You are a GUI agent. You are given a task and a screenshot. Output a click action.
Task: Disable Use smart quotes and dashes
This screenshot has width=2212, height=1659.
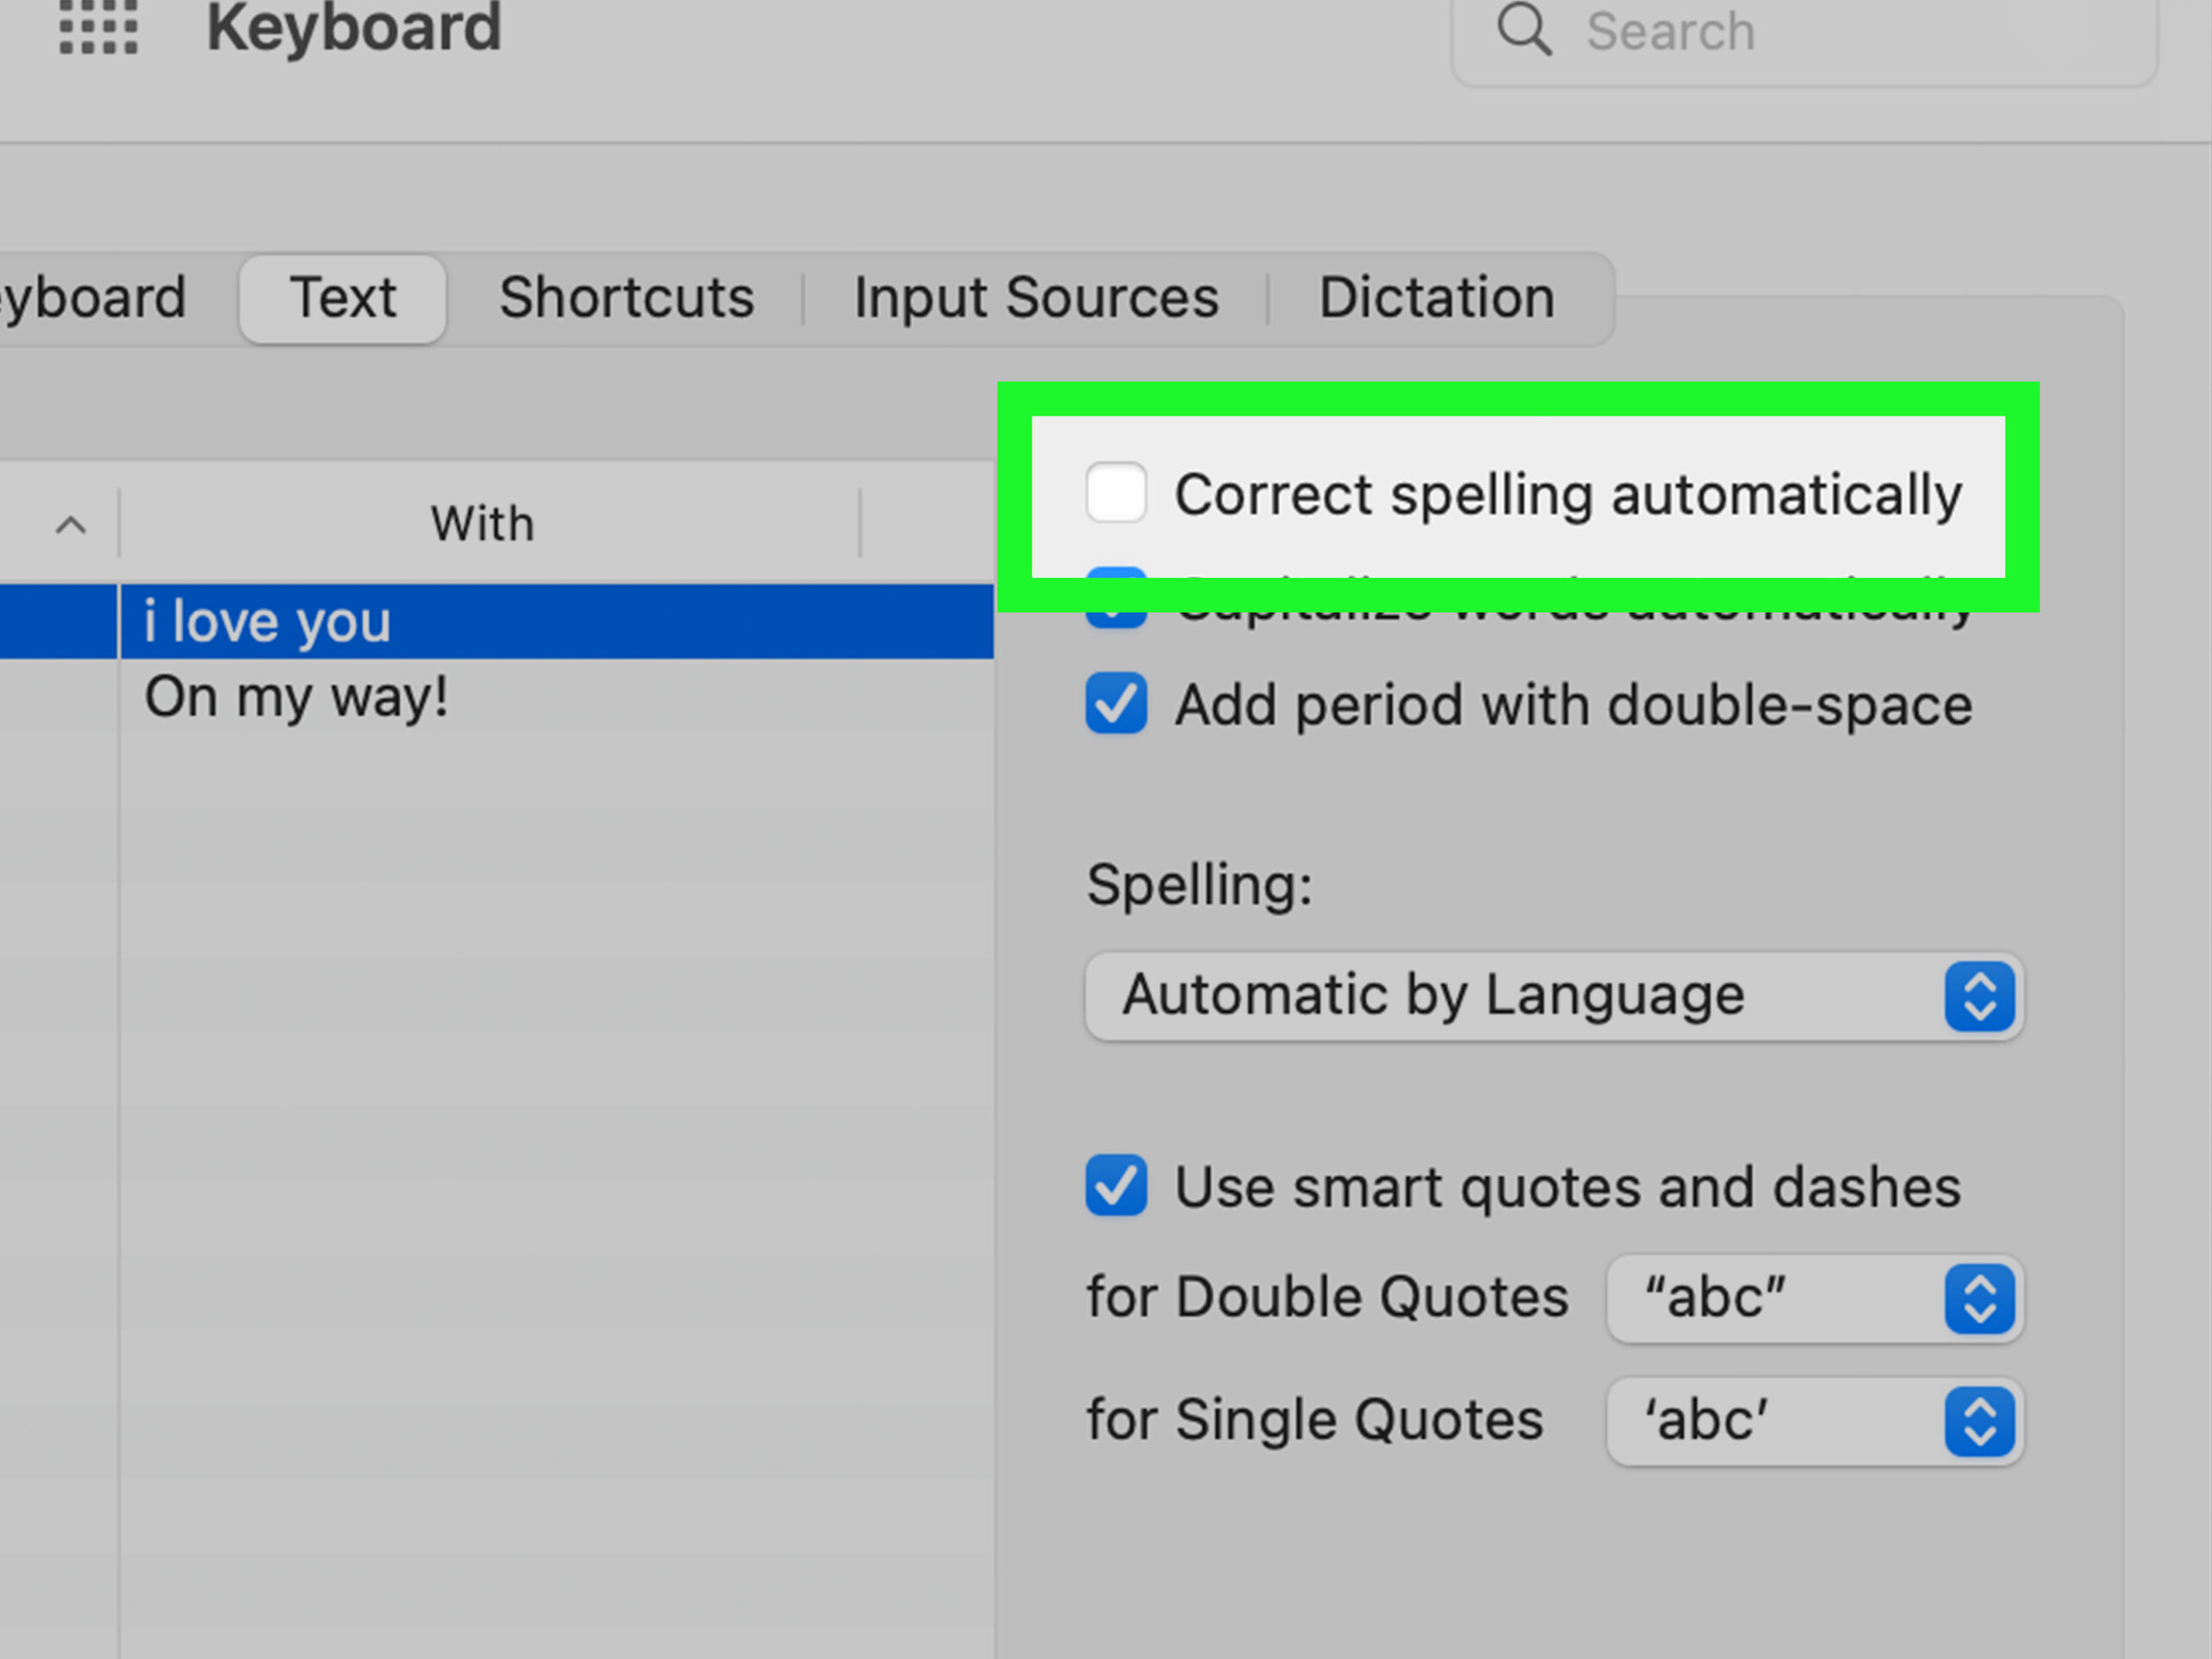coord(1116,1186)
